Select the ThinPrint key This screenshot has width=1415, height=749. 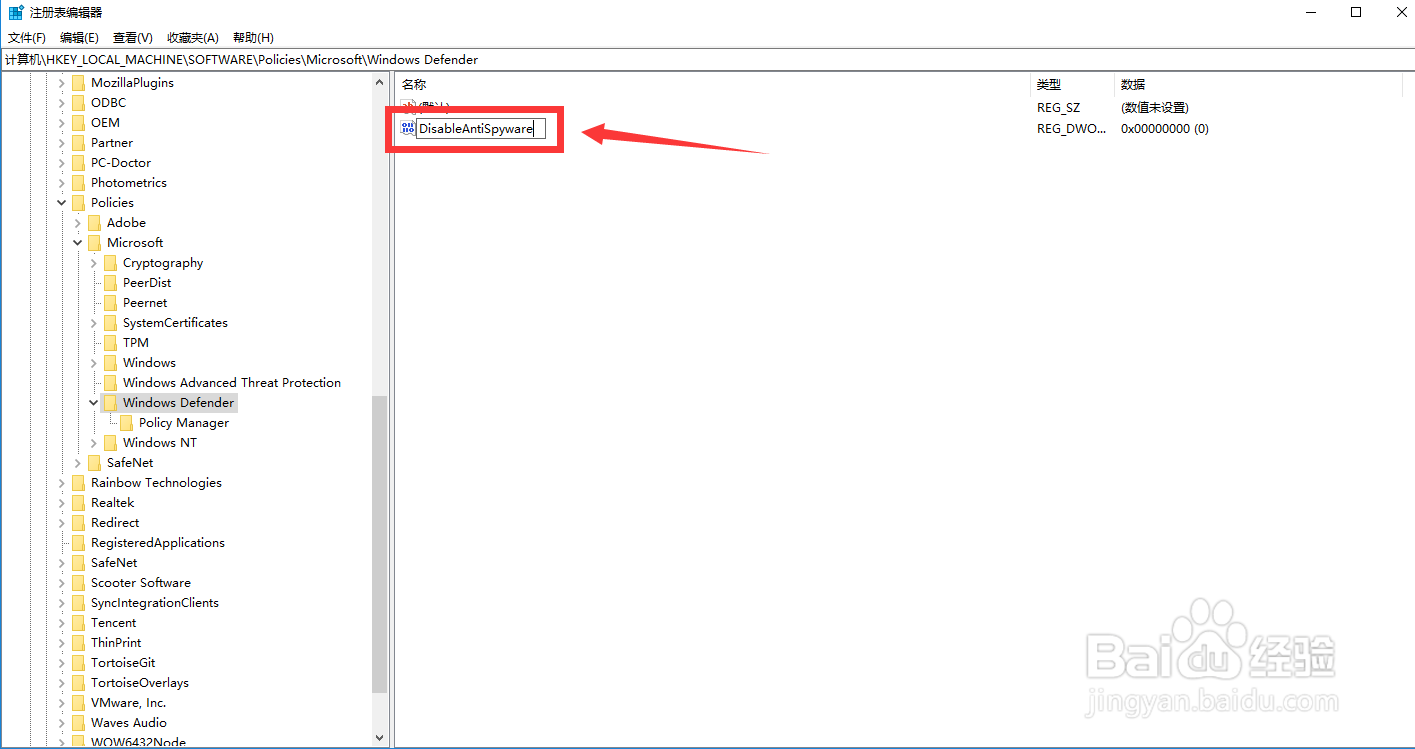tap(116, 642)
